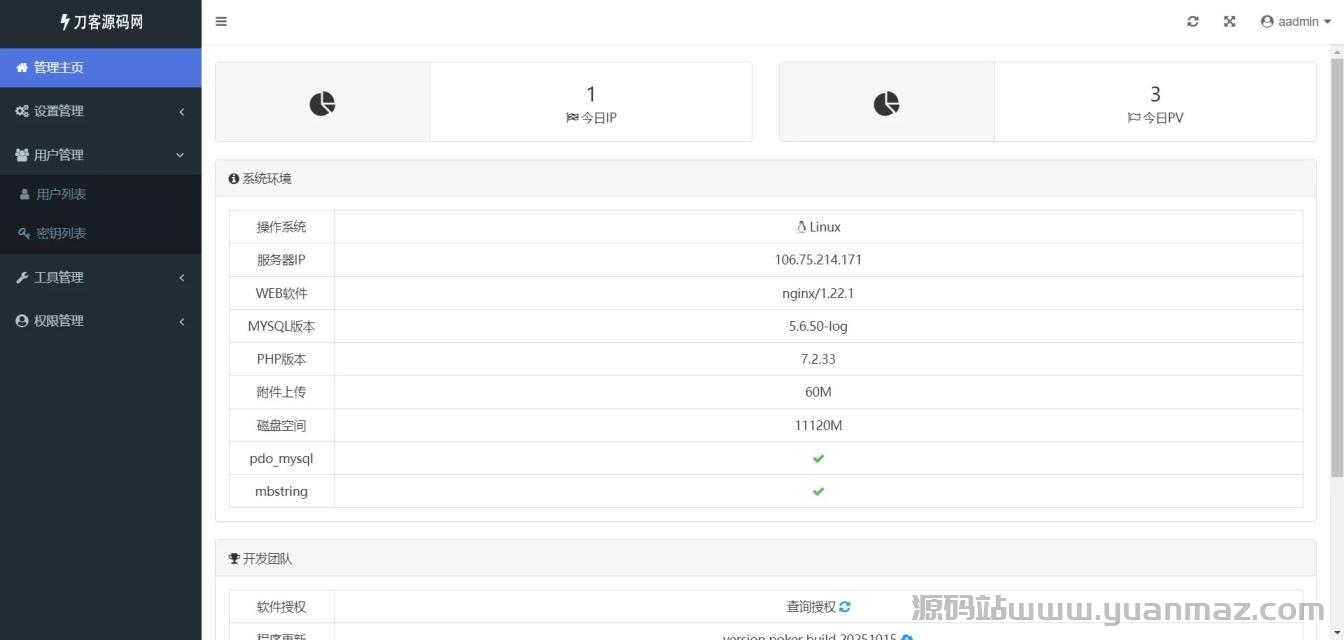Open the aadmin user dropdown
The image size is (1344, 640).
[x=1296, y=21]
